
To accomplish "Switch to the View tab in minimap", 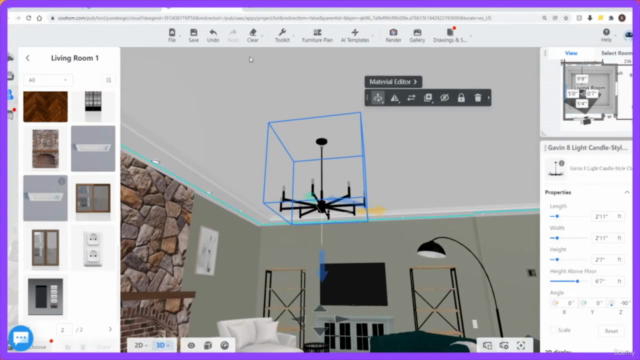I will [x=571, y=53].
